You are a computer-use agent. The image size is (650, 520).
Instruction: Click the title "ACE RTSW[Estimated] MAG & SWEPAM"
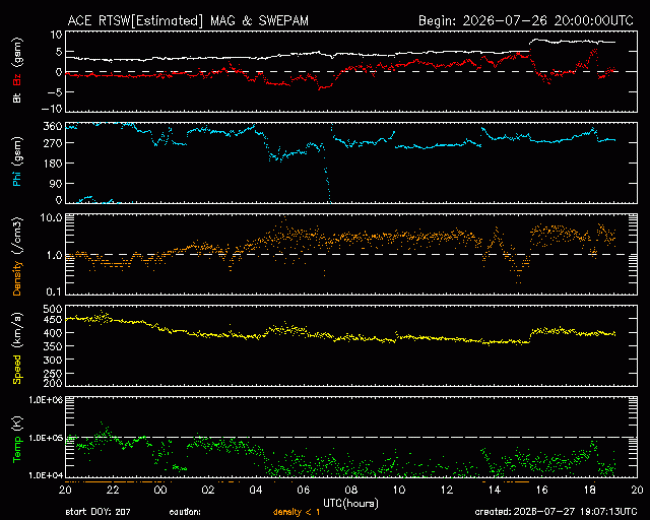(188, 21)
